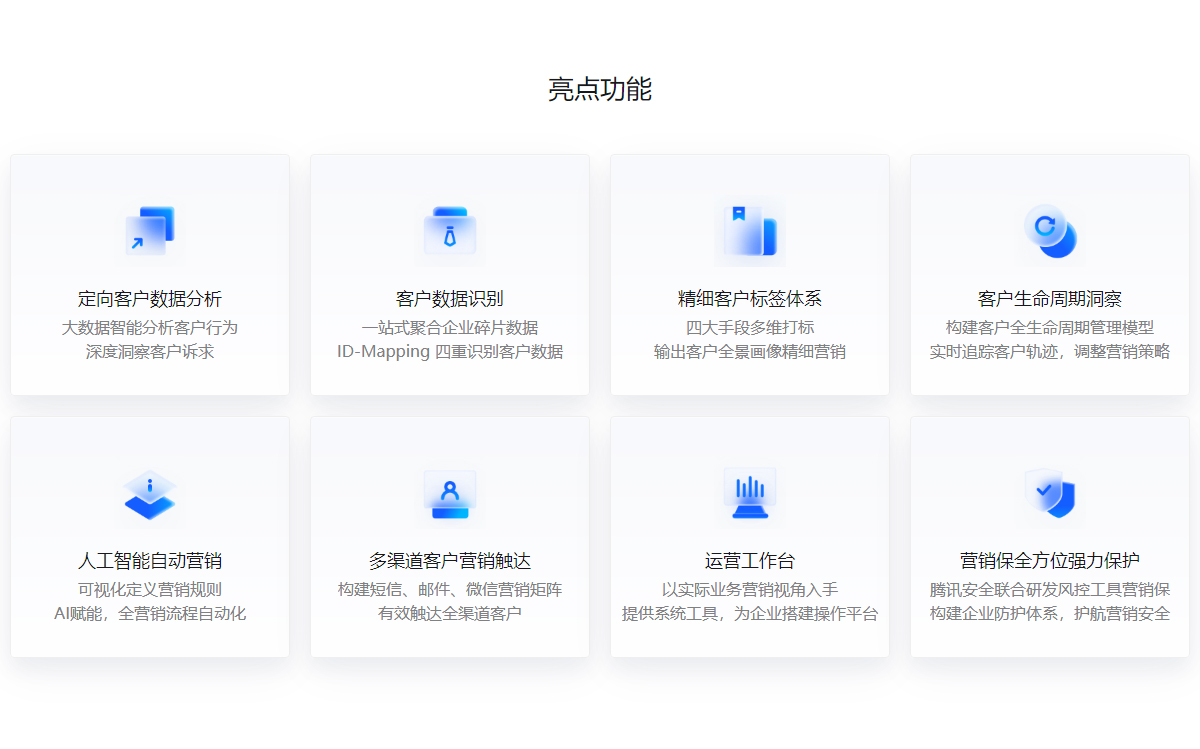Select the 营销保全方位强力保护 title
Screen dimensions: 1200x749
(1050, 561)
